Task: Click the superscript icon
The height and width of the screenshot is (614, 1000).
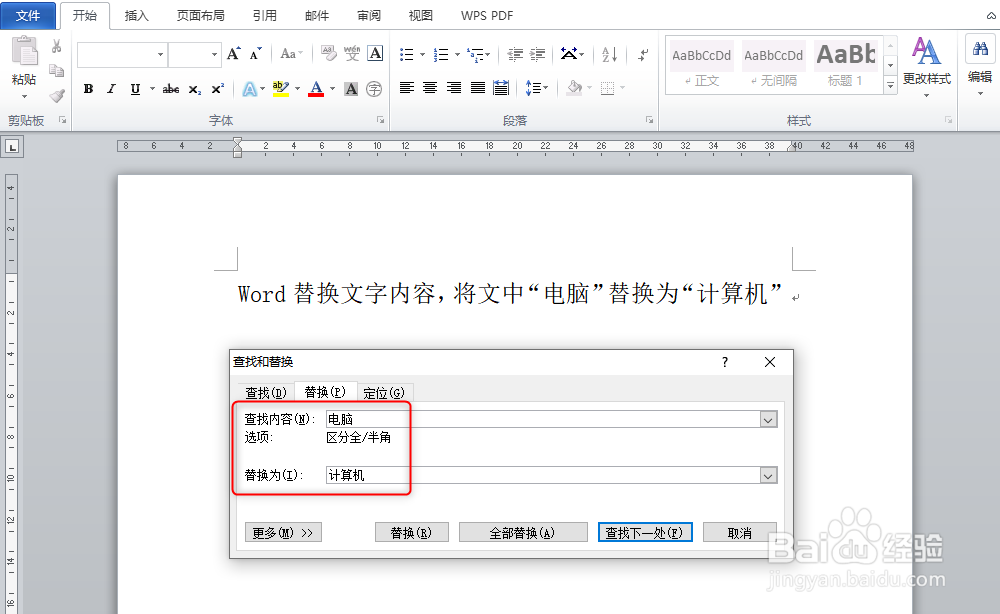Action: point(218,89)
